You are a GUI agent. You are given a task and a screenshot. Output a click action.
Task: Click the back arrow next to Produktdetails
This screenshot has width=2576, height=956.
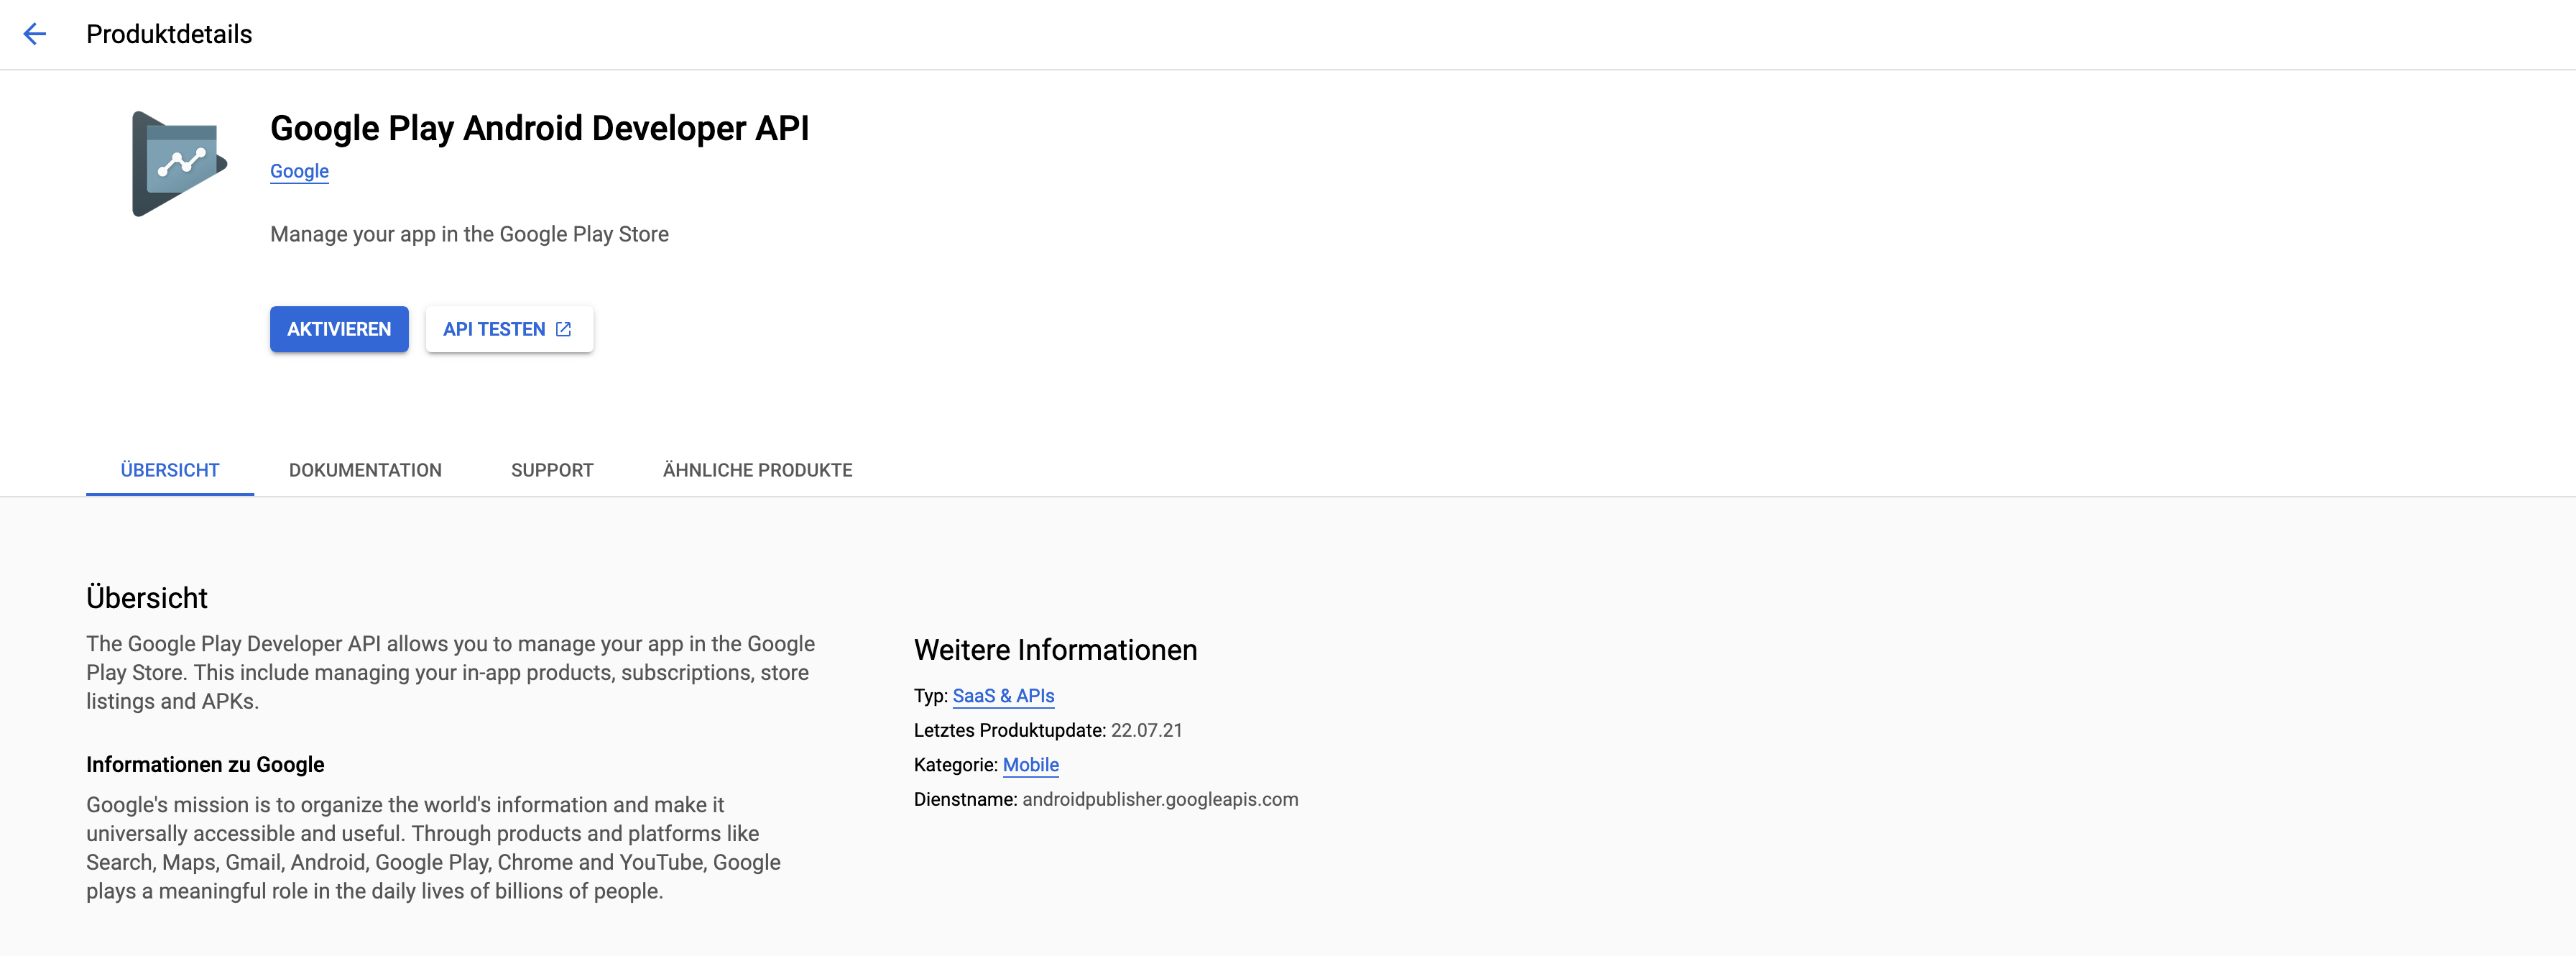point(35,34)
